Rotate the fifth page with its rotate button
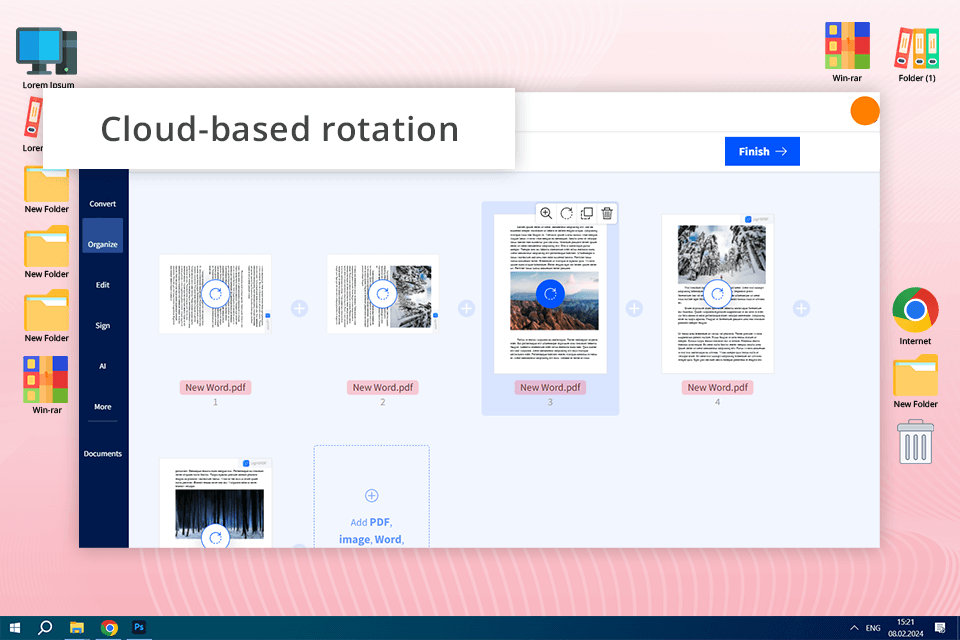 tap(216, 536)
